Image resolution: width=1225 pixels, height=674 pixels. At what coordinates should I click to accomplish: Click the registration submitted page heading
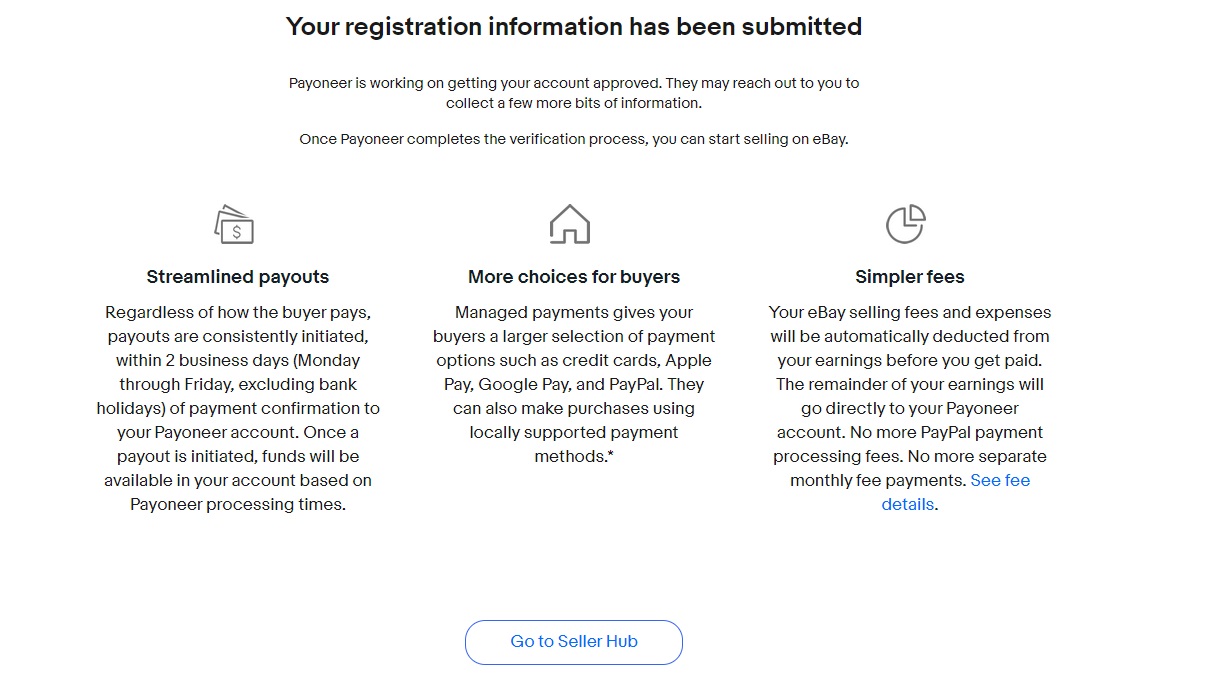[x=574, y=27]
